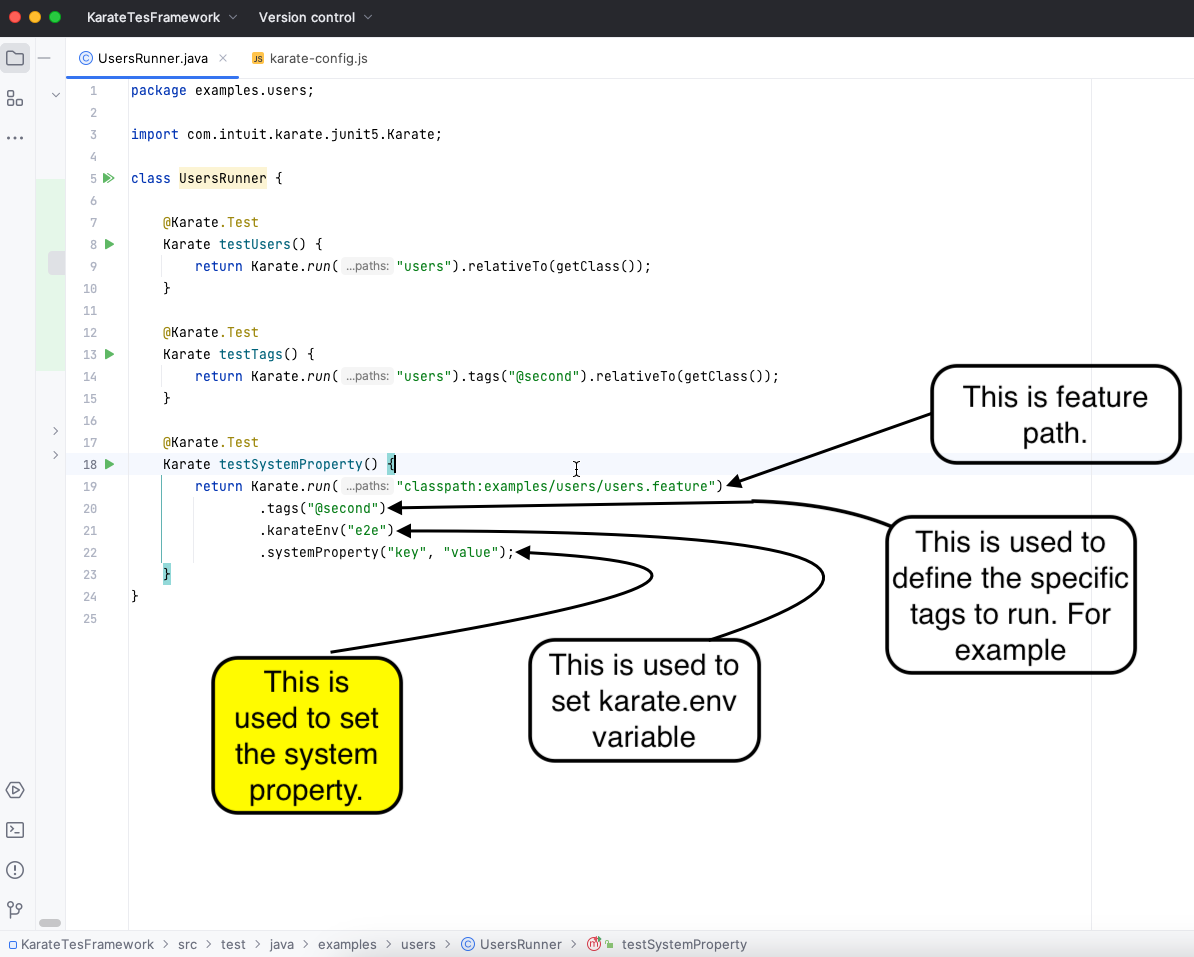The height and width of the screenshot is (957, 1194).
Task: Click the horizontal scrollbar in the left panel
Action: (x=50, y=923)
